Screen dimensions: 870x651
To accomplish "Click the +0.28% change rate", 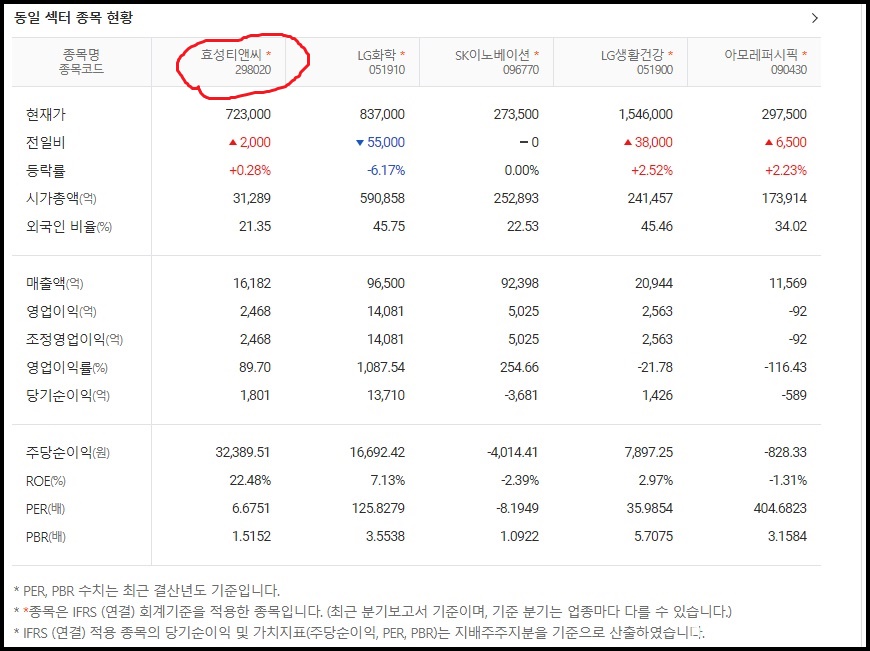I will [x=250, y=170].
